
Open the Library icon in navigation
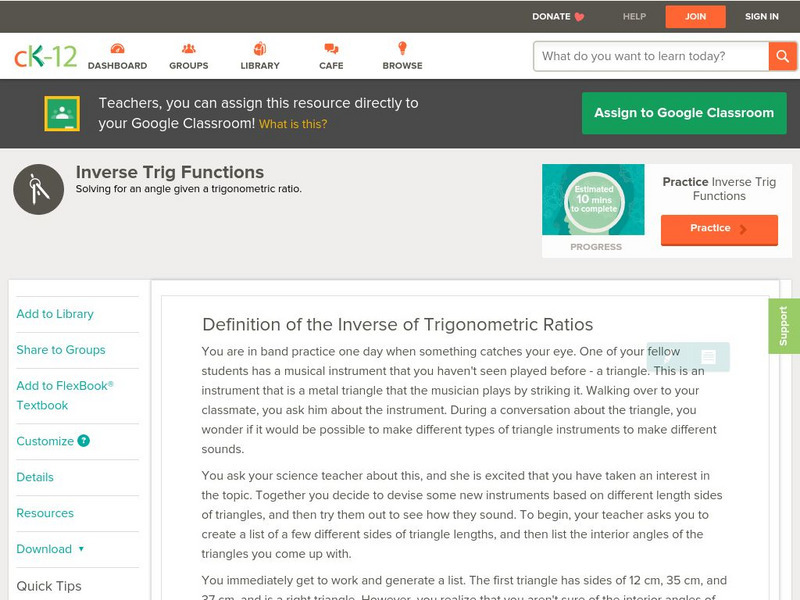260,49
